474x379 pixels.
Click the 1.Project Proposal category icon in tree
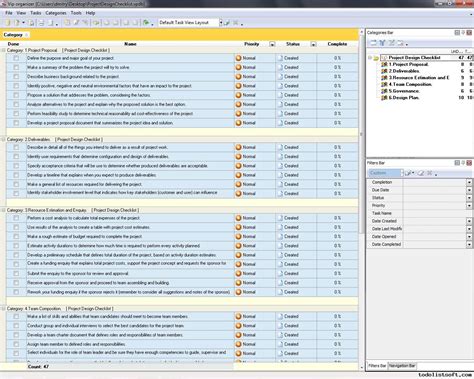pyautogui.click(x=384, y=64)
